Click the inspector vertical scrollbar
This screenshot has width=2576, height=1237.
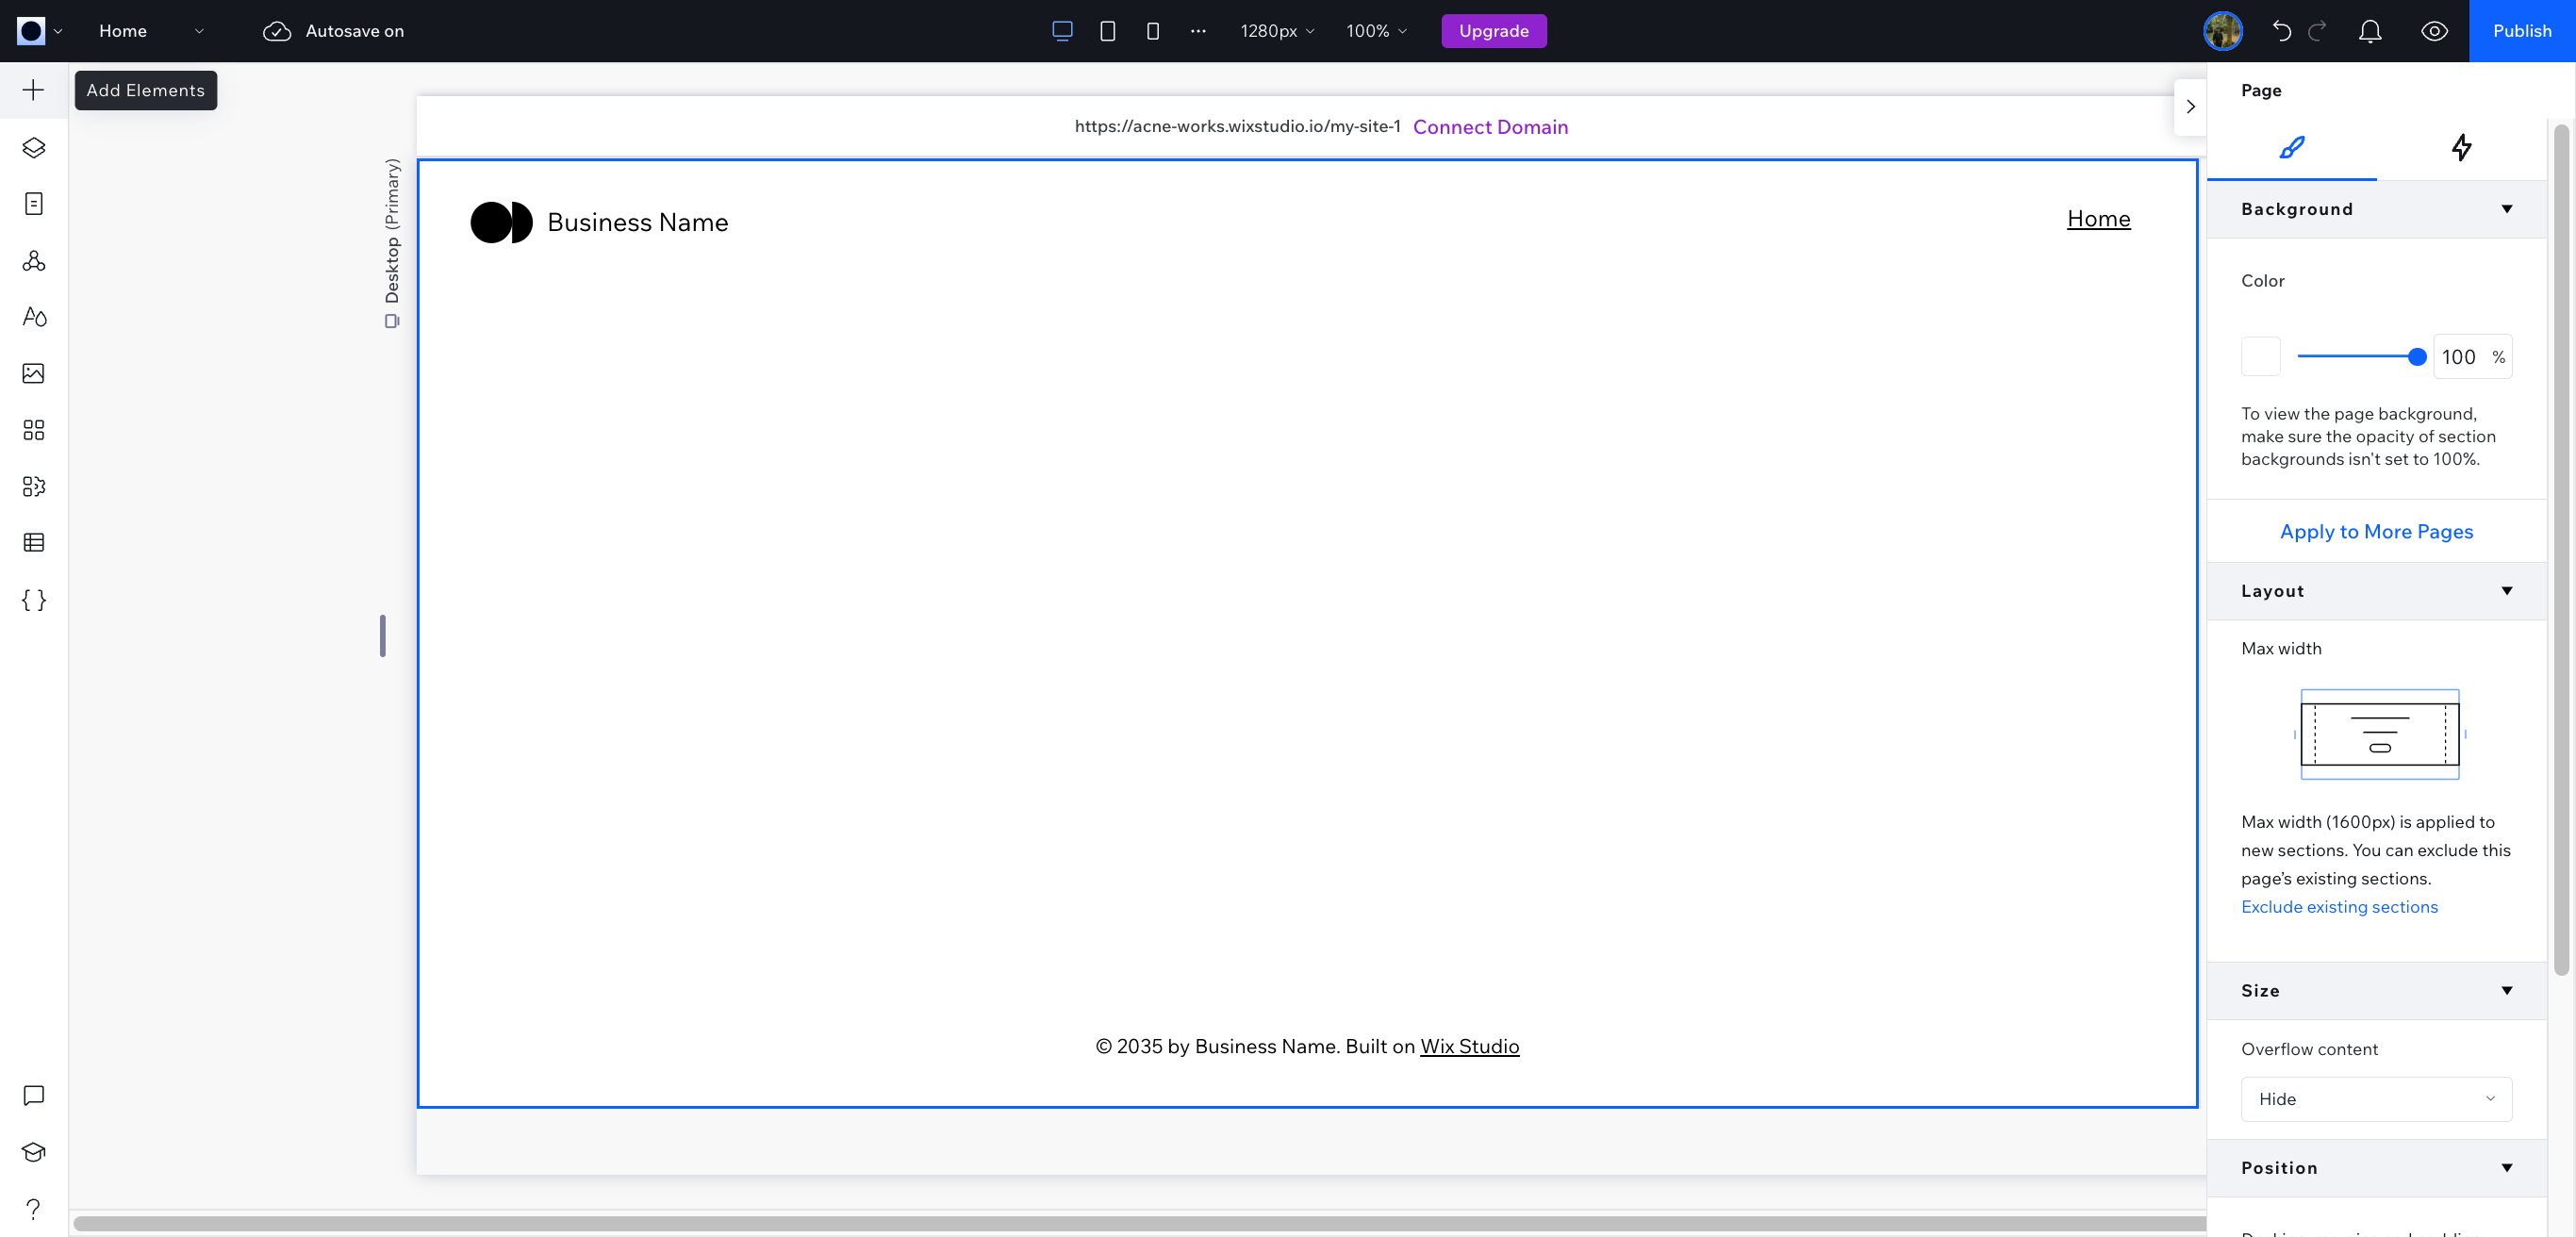coord(2560,549)
